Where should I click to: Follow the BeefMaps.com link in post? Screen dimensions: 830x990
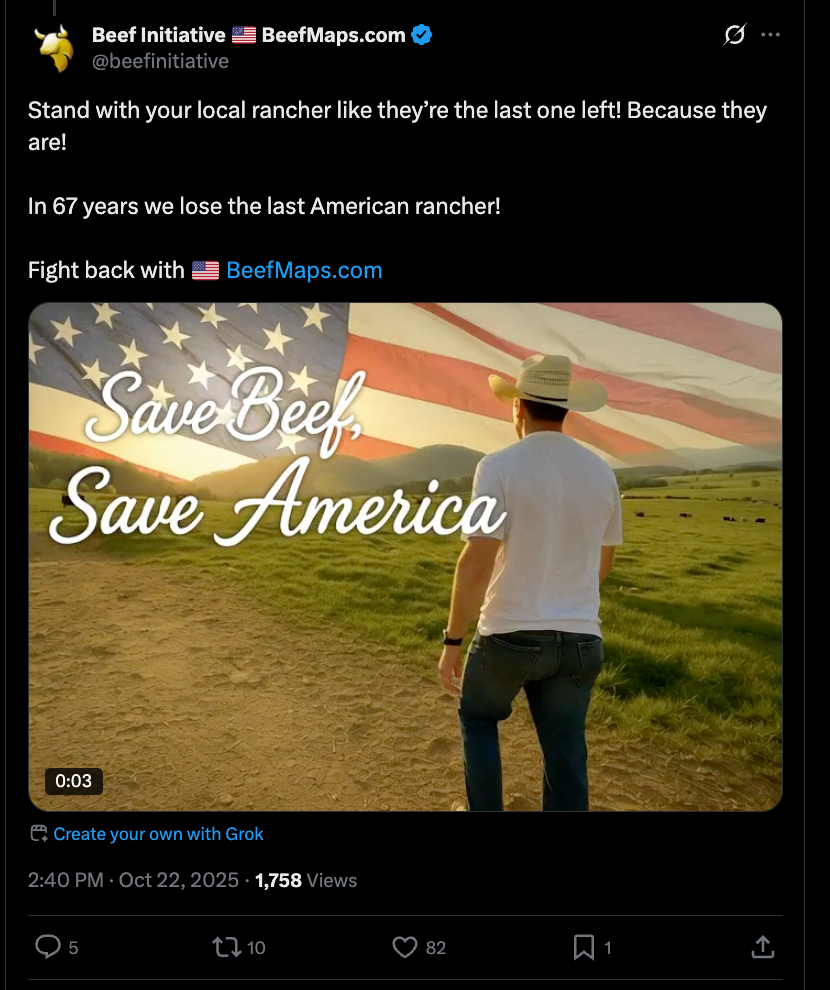click(304, 270)
